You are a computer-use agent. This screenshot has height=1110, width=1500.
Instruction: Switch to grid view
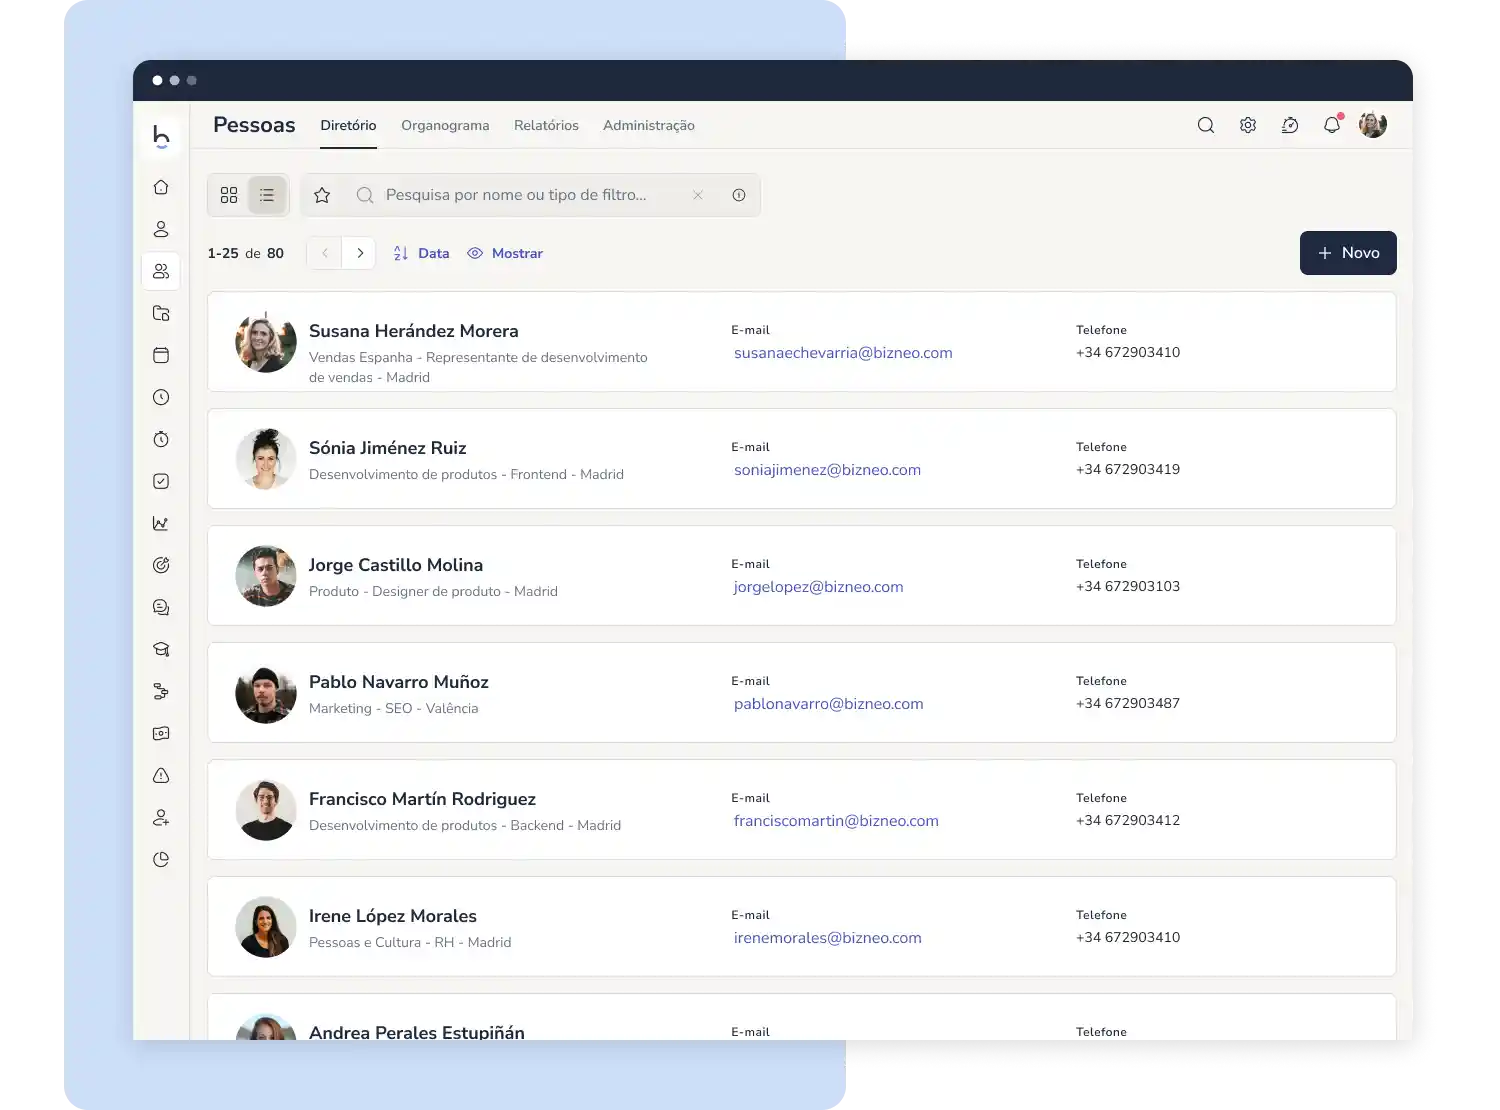tap(229, 195)
